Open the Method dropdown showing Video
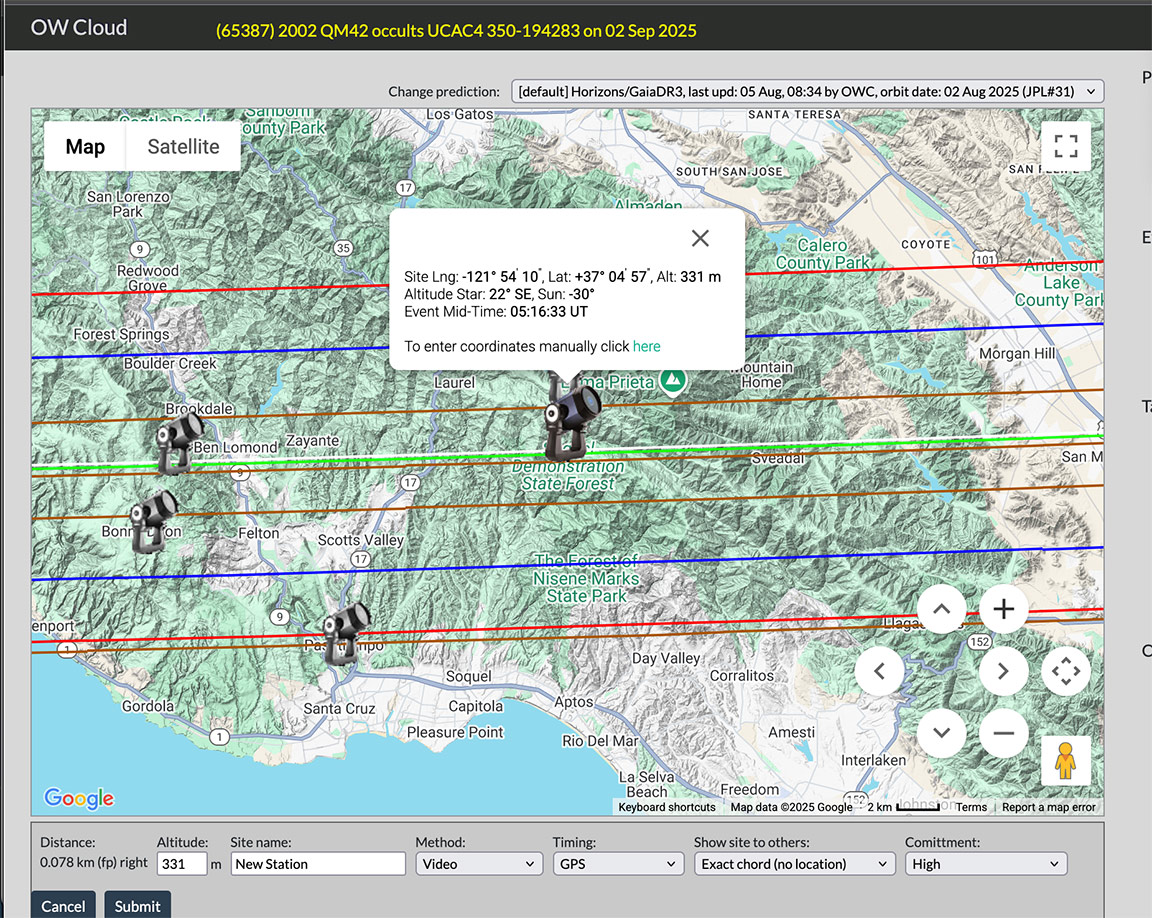 [x=479, y=864]
